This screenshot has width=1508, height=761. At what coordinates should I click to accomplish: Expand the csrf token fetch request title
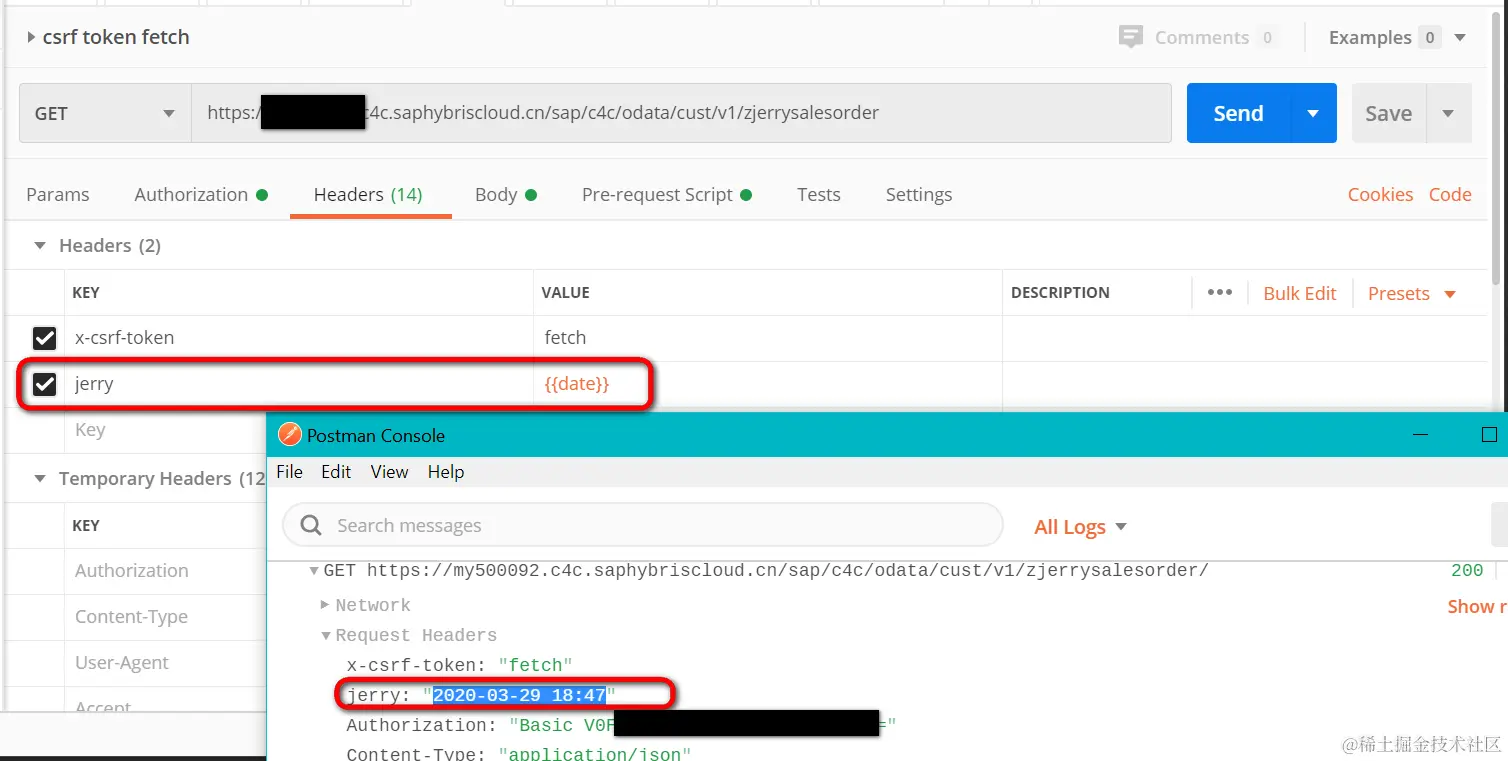coord(32,37)
